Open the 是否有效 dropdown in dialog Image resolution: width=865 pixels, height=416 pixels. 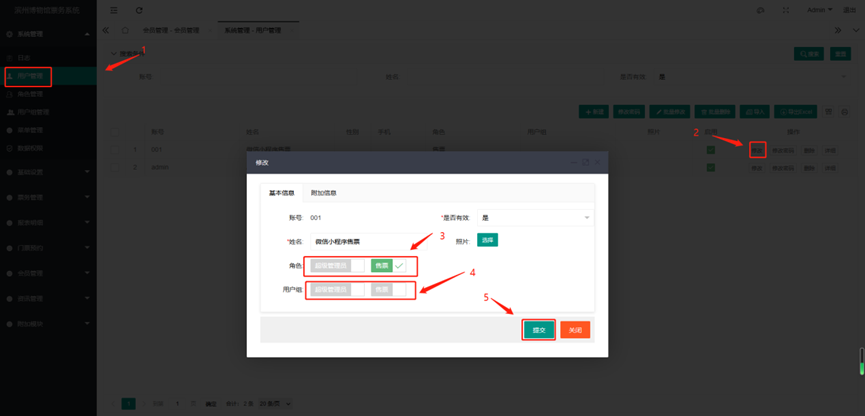pyautogui.click(x=534, y=217)
